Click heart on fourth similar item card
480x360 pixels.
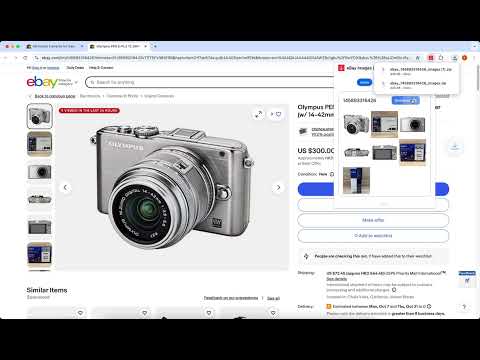pos(273,313)
